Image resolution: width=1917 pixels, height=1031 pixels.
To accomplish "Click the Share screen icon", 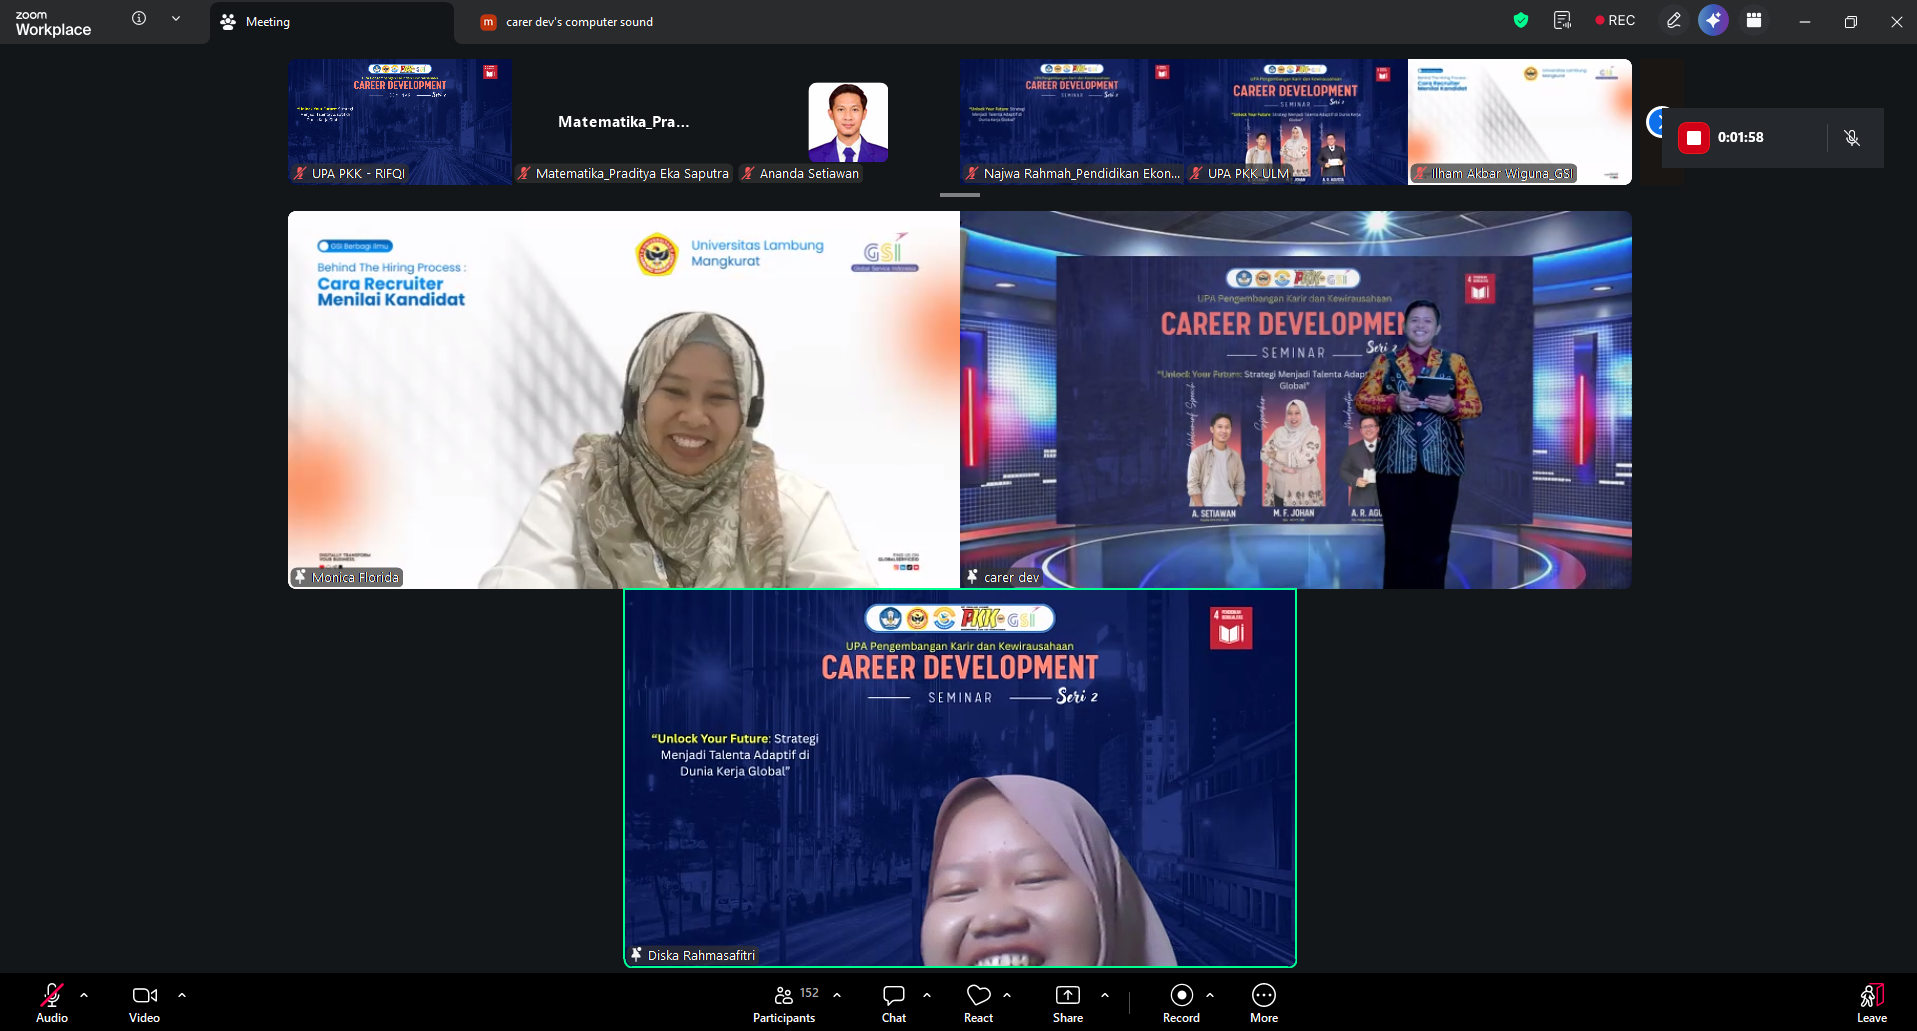I will coord(1068,995).
